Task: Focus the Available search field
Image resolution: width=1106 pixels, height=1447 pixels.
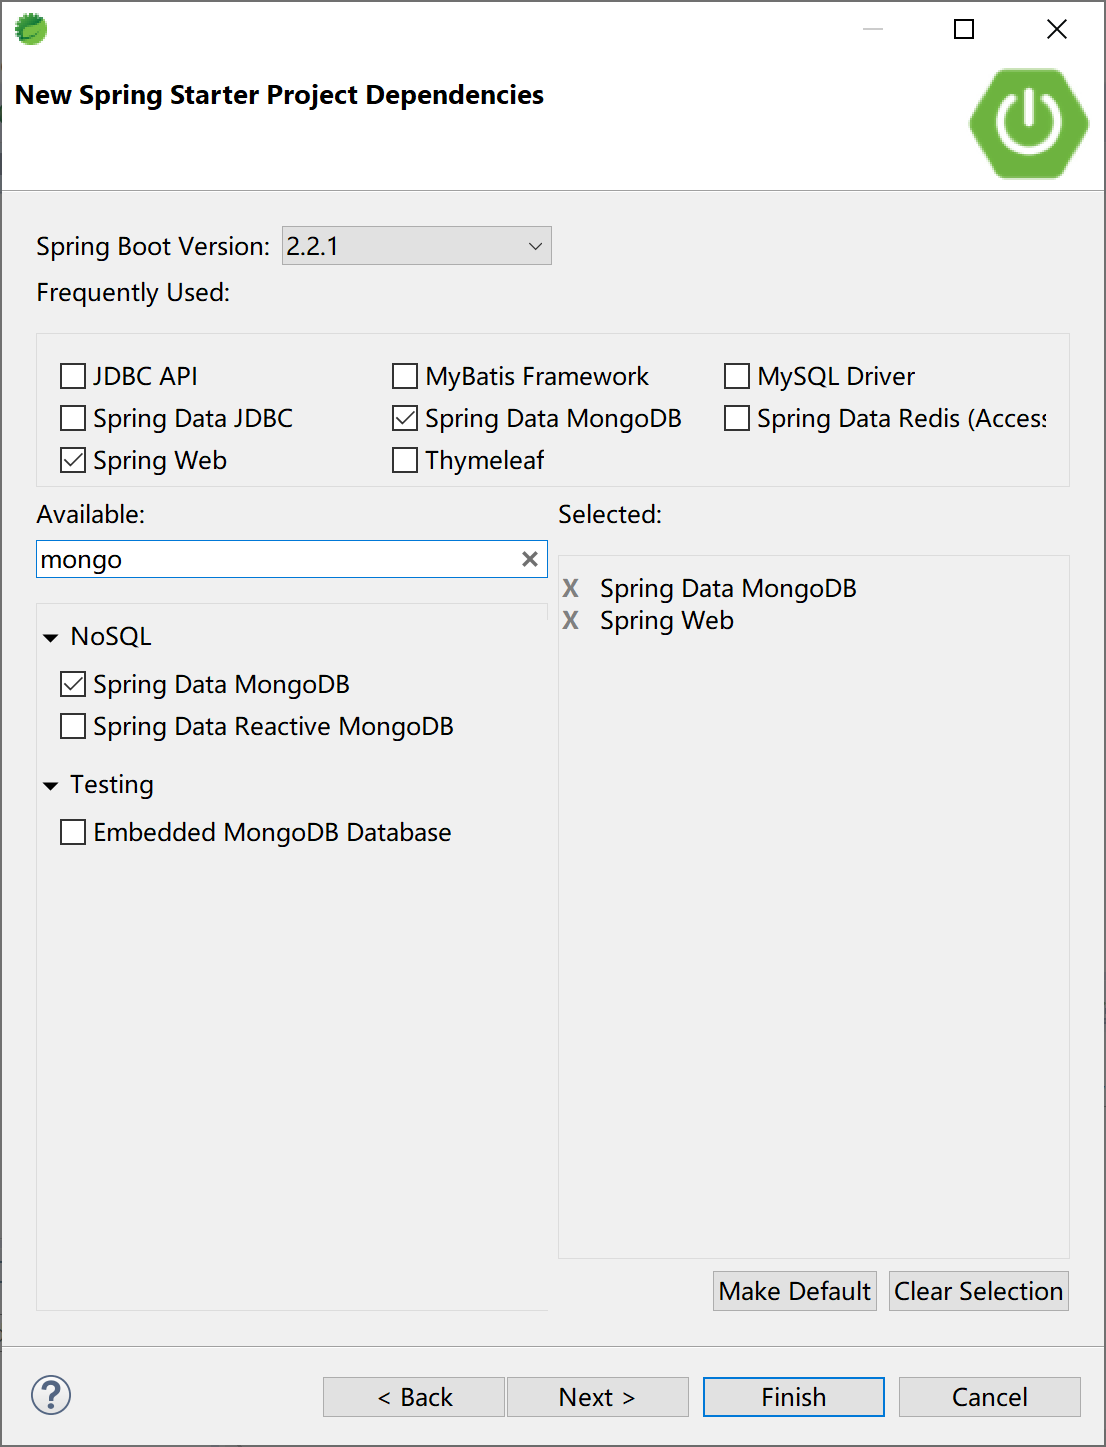Action: coord(275,559)
